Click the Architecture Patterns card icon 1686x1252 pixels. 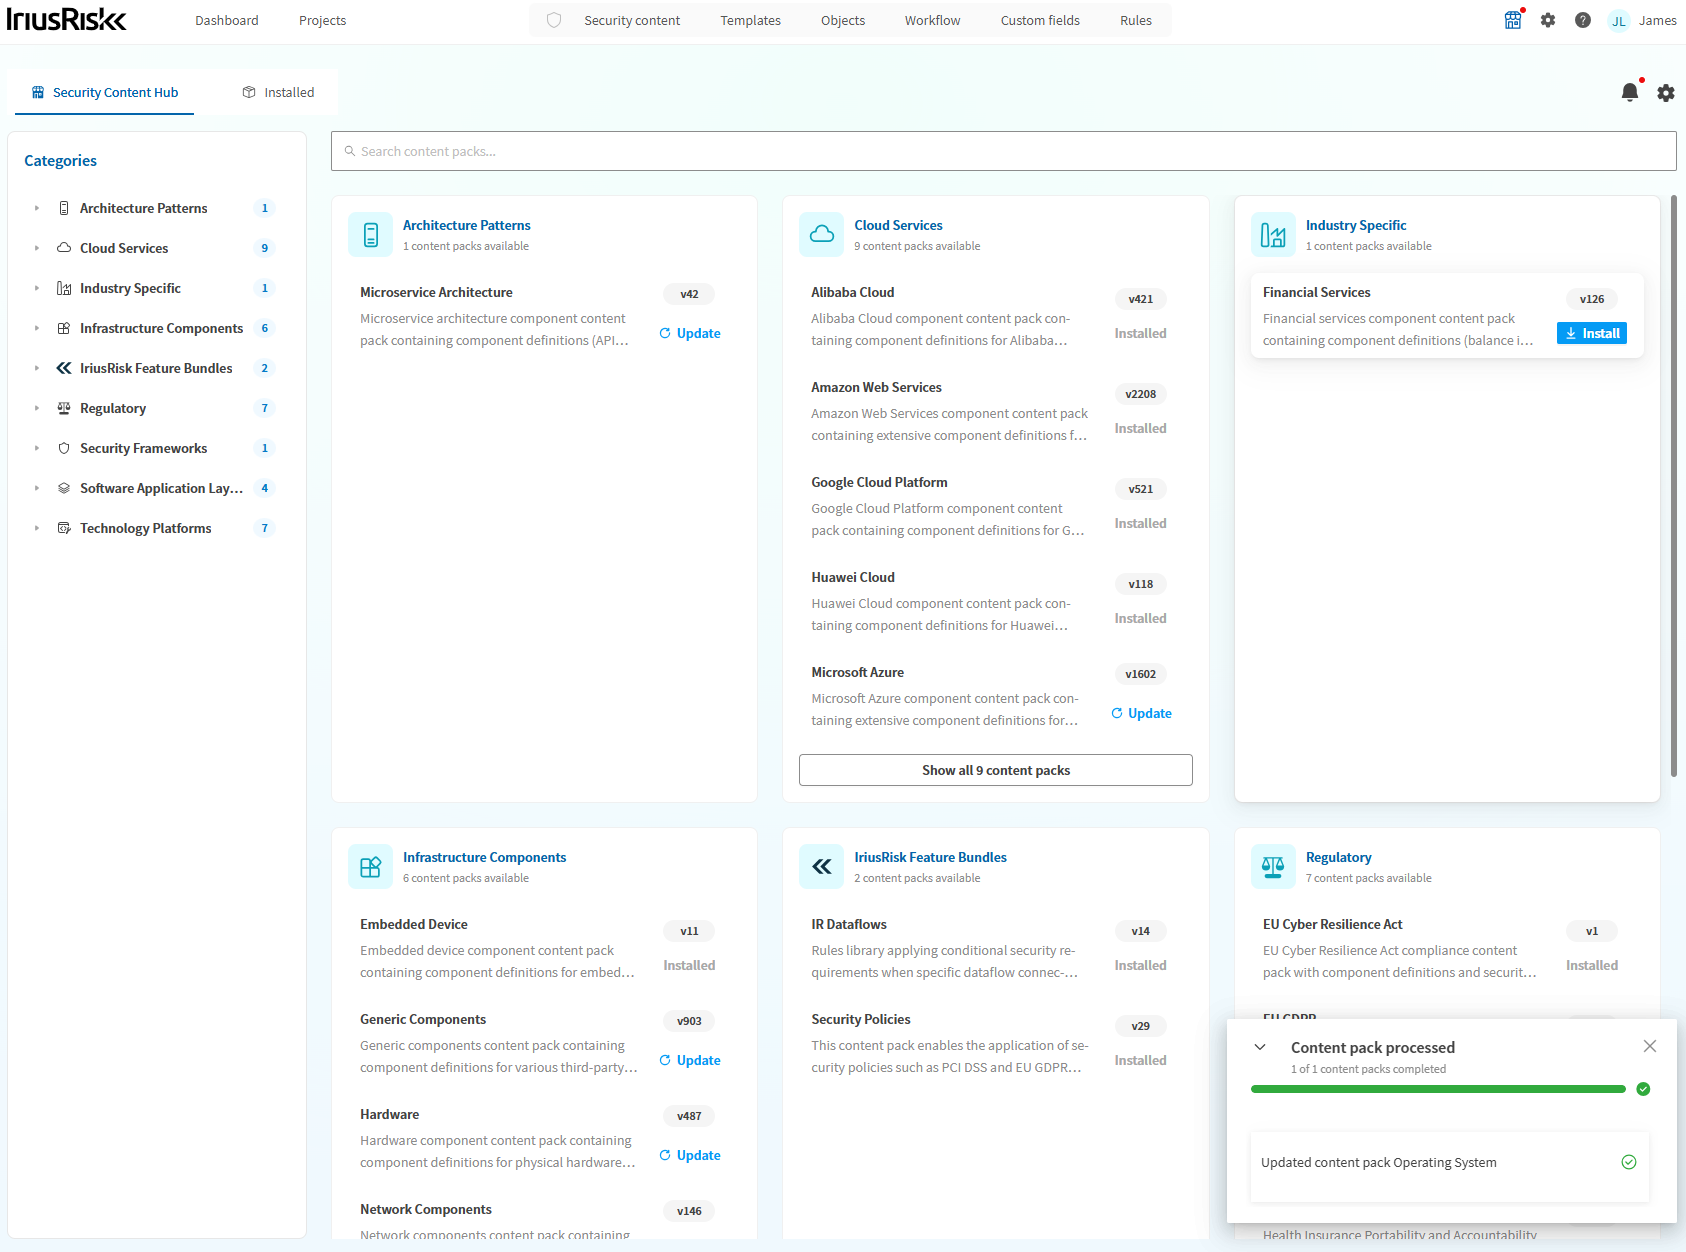click(371, 235)
